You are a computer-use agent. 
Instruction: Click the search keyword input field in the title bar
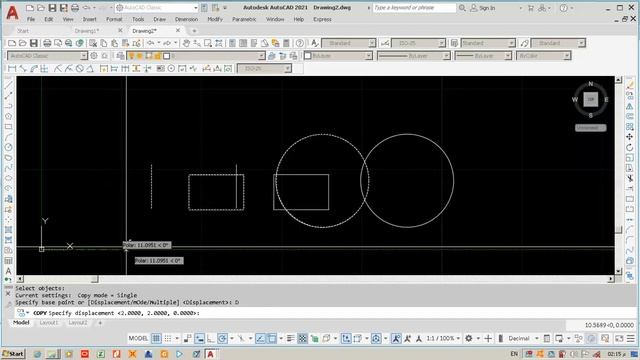(414, 8)
